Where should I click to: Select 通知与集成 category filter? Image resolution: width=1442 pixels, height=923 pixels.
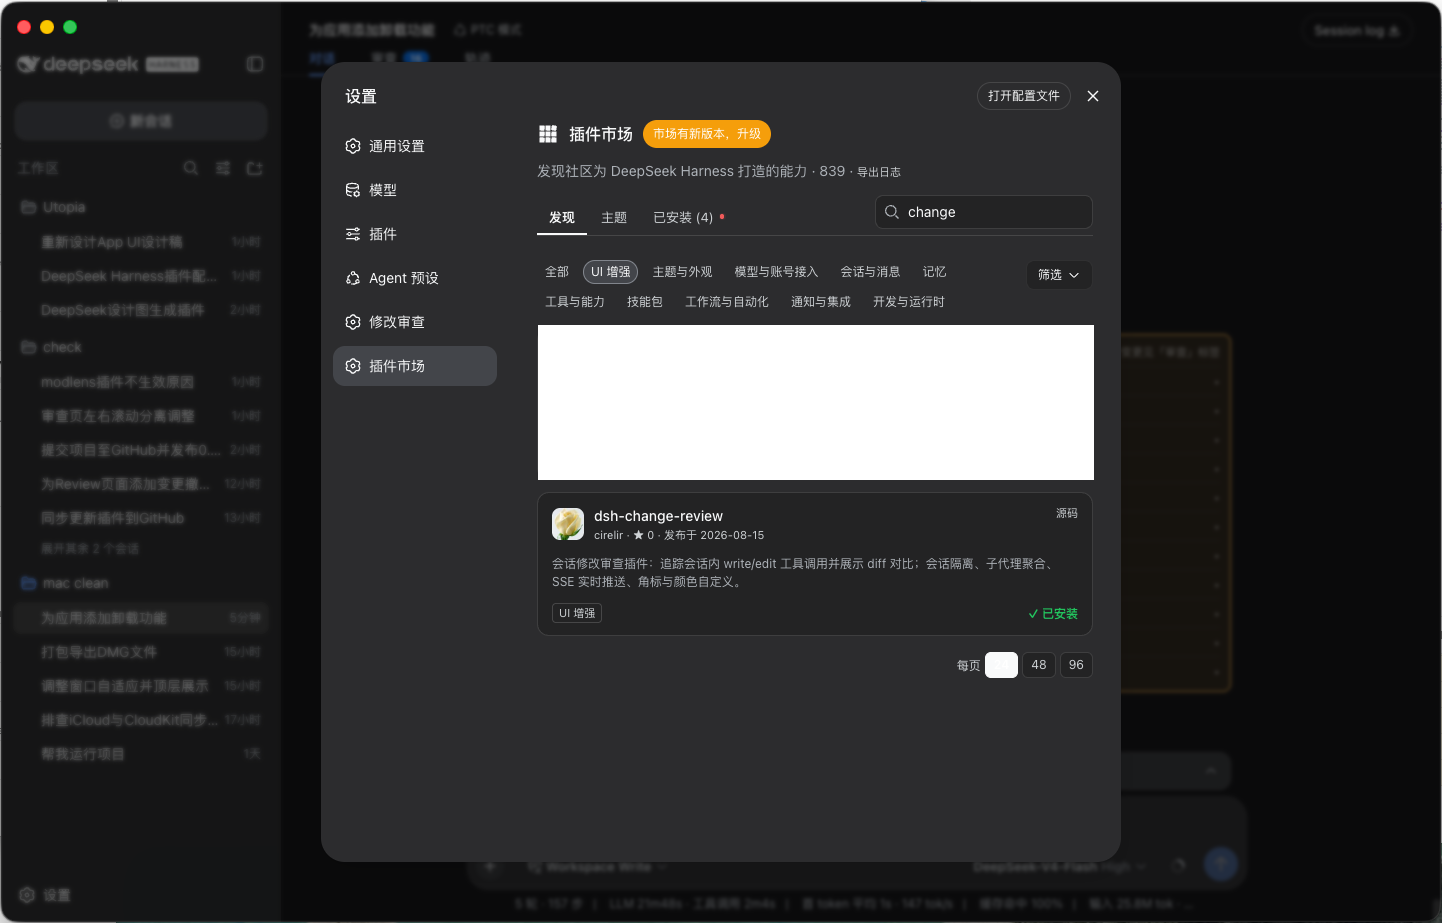tap(821, 302)
